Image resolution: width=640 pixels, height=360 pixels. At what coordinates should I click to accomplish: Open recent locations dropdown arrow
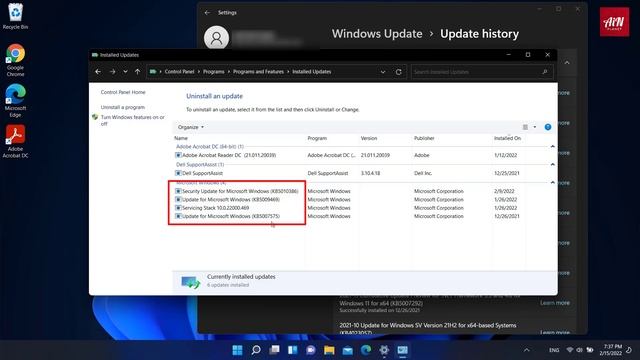coord(125,72)
